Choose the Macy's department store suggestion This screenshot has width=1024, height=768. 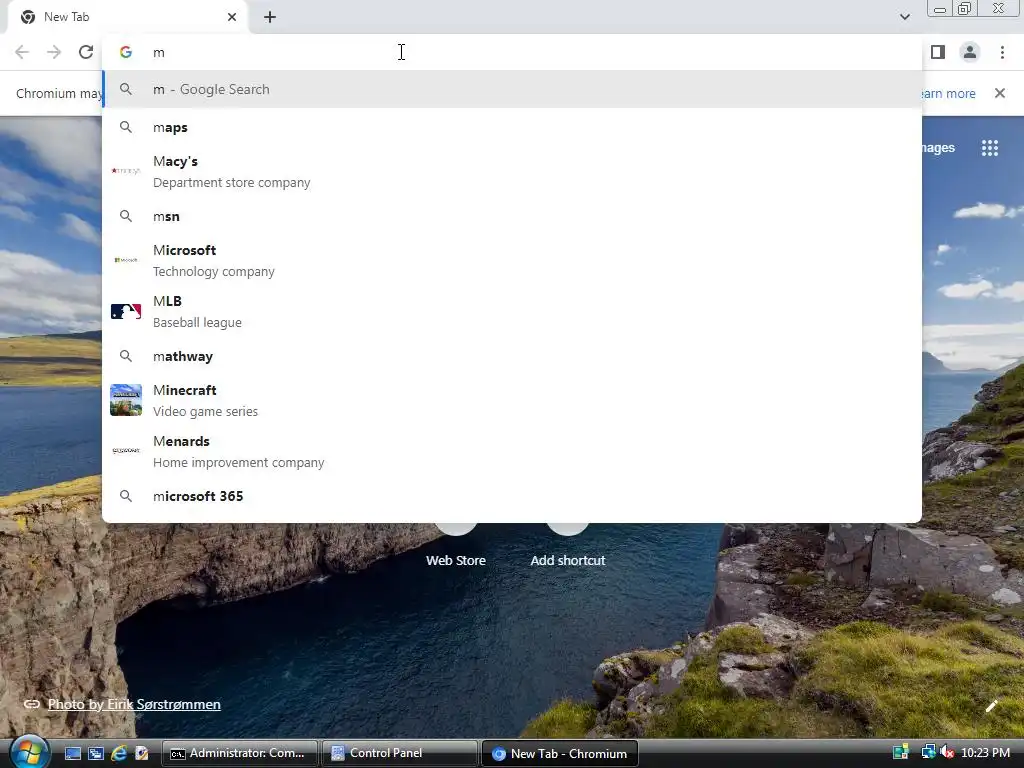click(x=512, y=171)
